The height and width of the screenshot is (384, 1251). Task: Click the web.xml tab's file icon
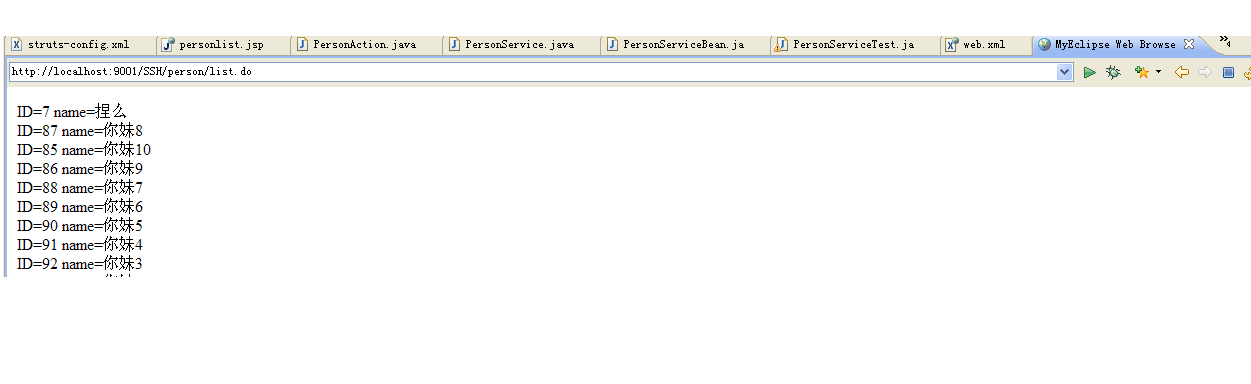(x=952, y=45)
